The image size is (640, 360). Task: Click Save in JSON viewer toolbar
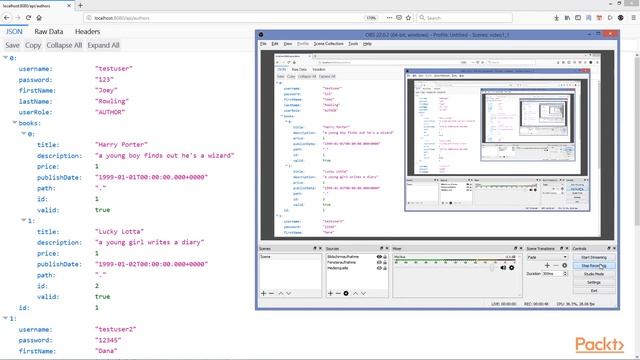(x=12, y=45)
